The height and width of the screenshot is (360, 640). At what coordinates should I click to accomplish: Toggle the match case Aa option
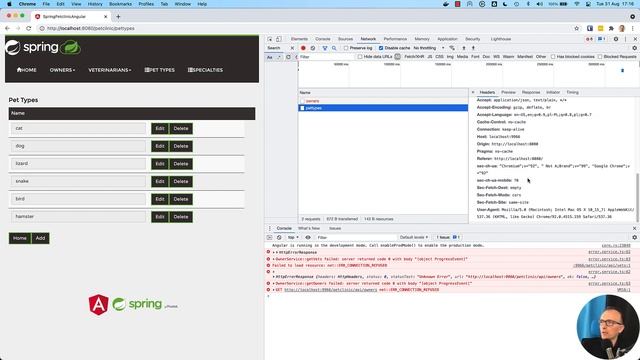(270, 57)
